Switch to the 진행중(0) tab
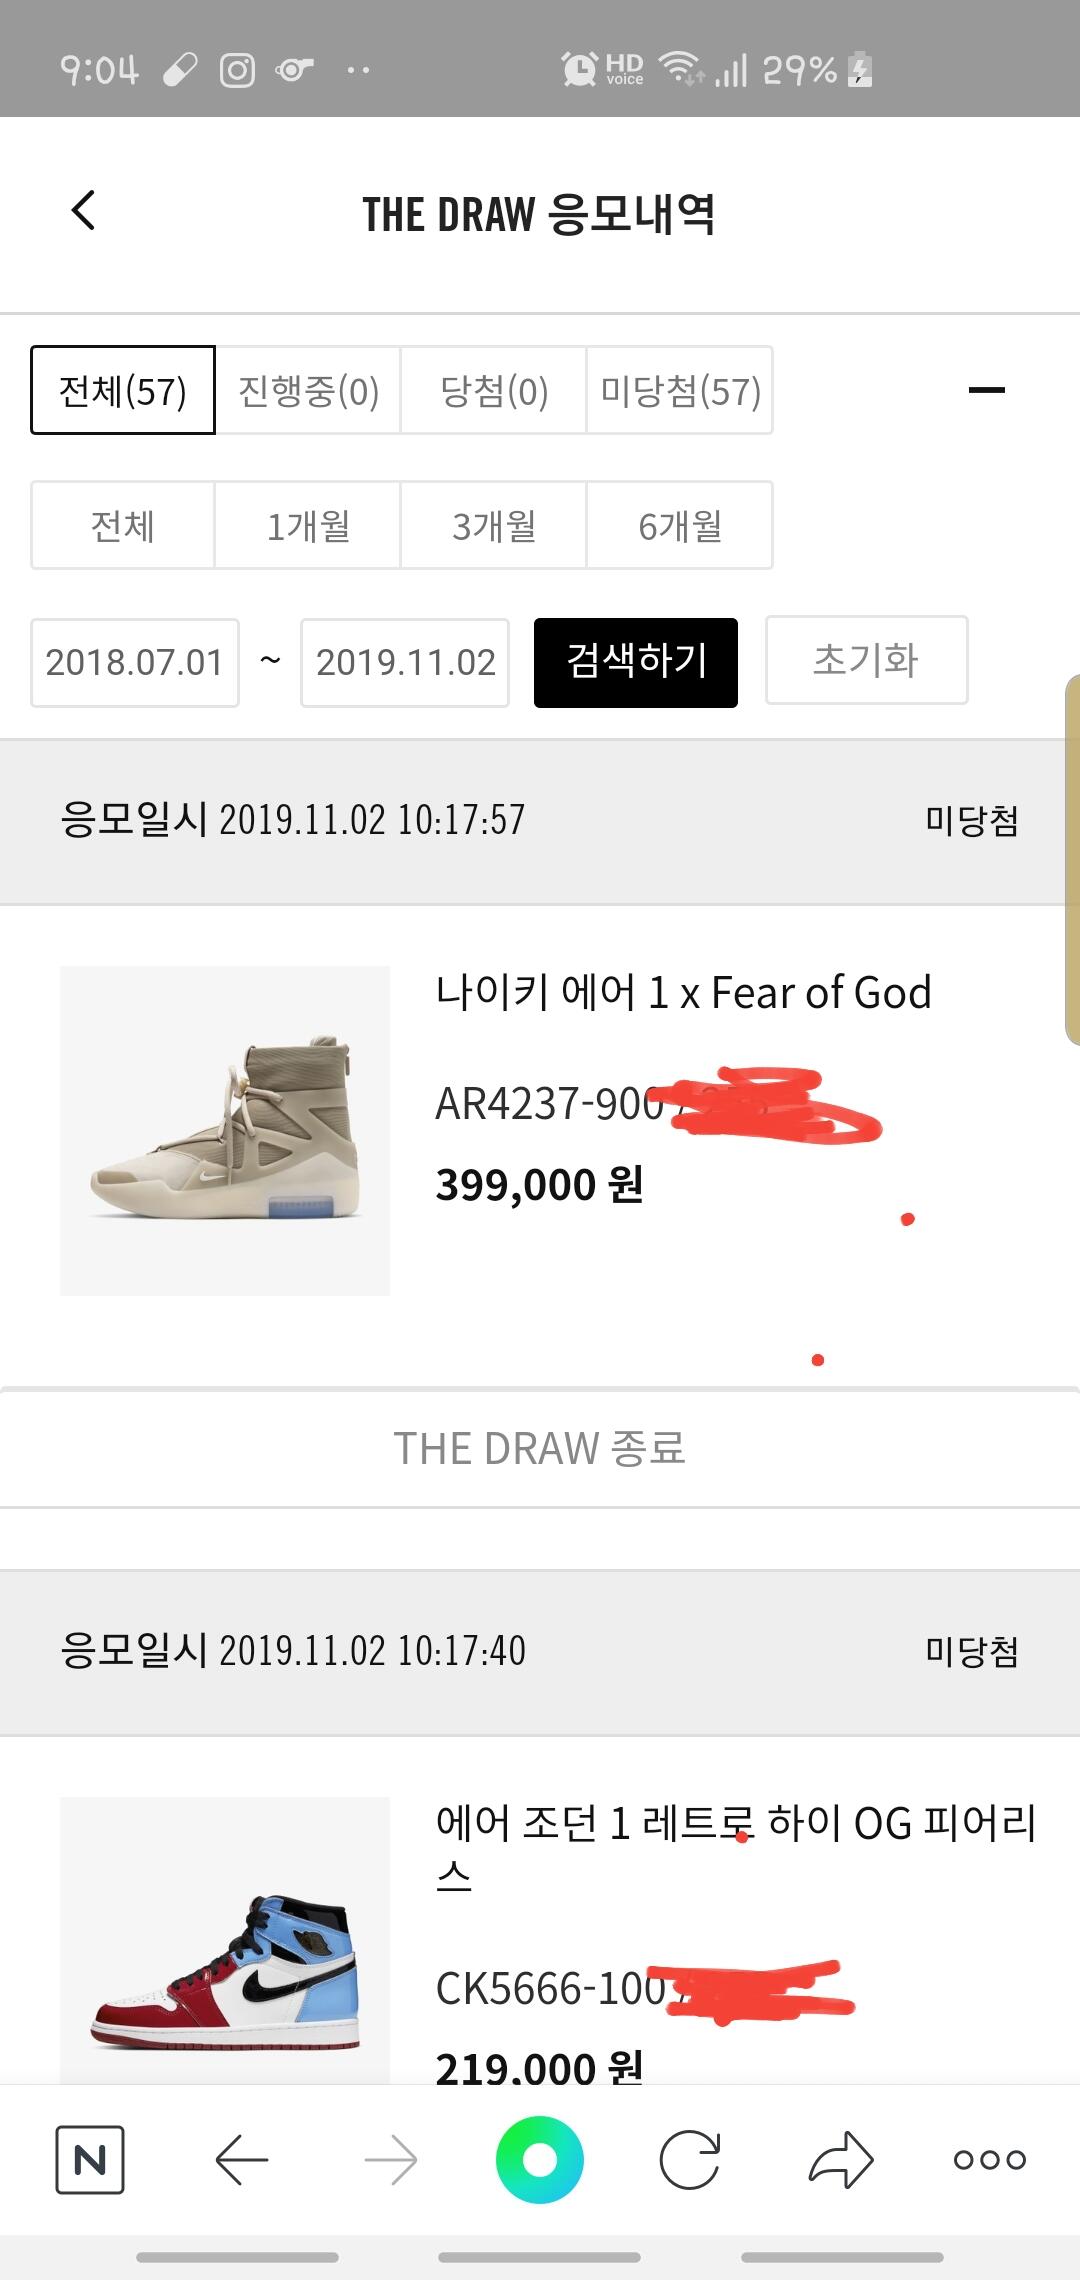Viewport: 1080px width, 2280px height. point(308,390)
